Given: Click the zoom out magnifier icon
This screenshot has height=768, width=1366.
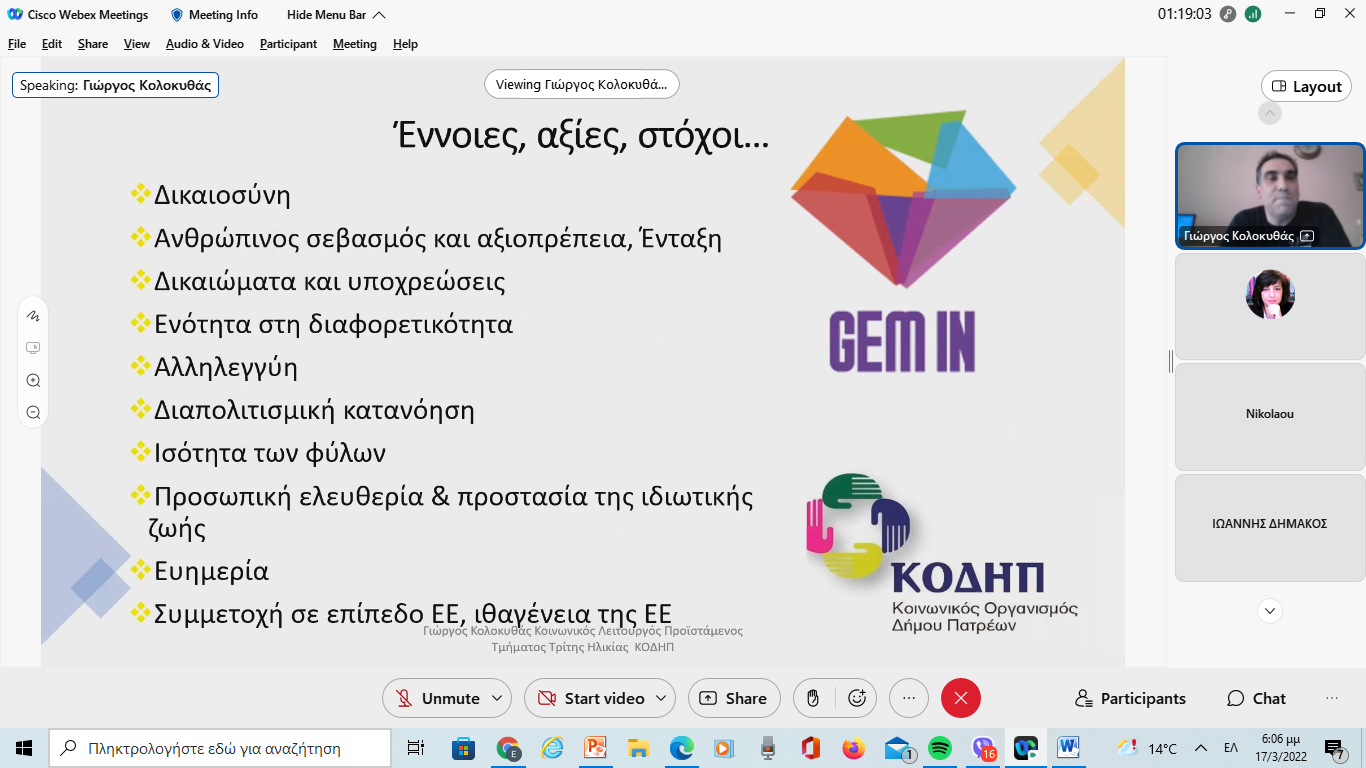Looking at the screenshot, I should [33, 412].
